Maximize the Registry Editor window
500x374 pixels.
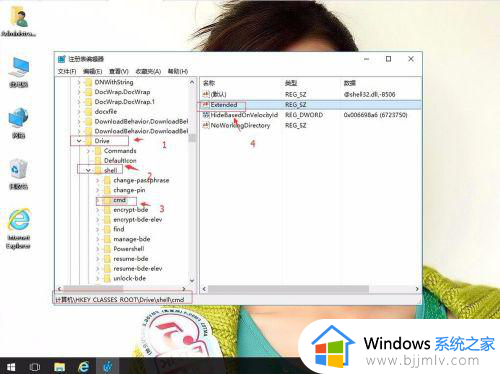click(388, 59)
